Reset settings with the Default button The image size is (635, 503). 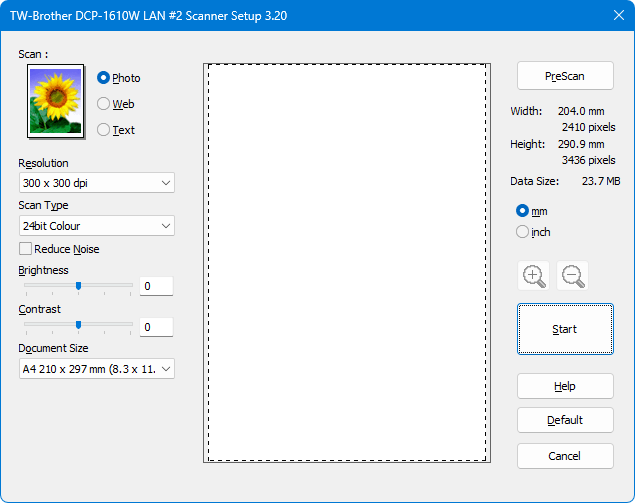(x=565, y=420)
